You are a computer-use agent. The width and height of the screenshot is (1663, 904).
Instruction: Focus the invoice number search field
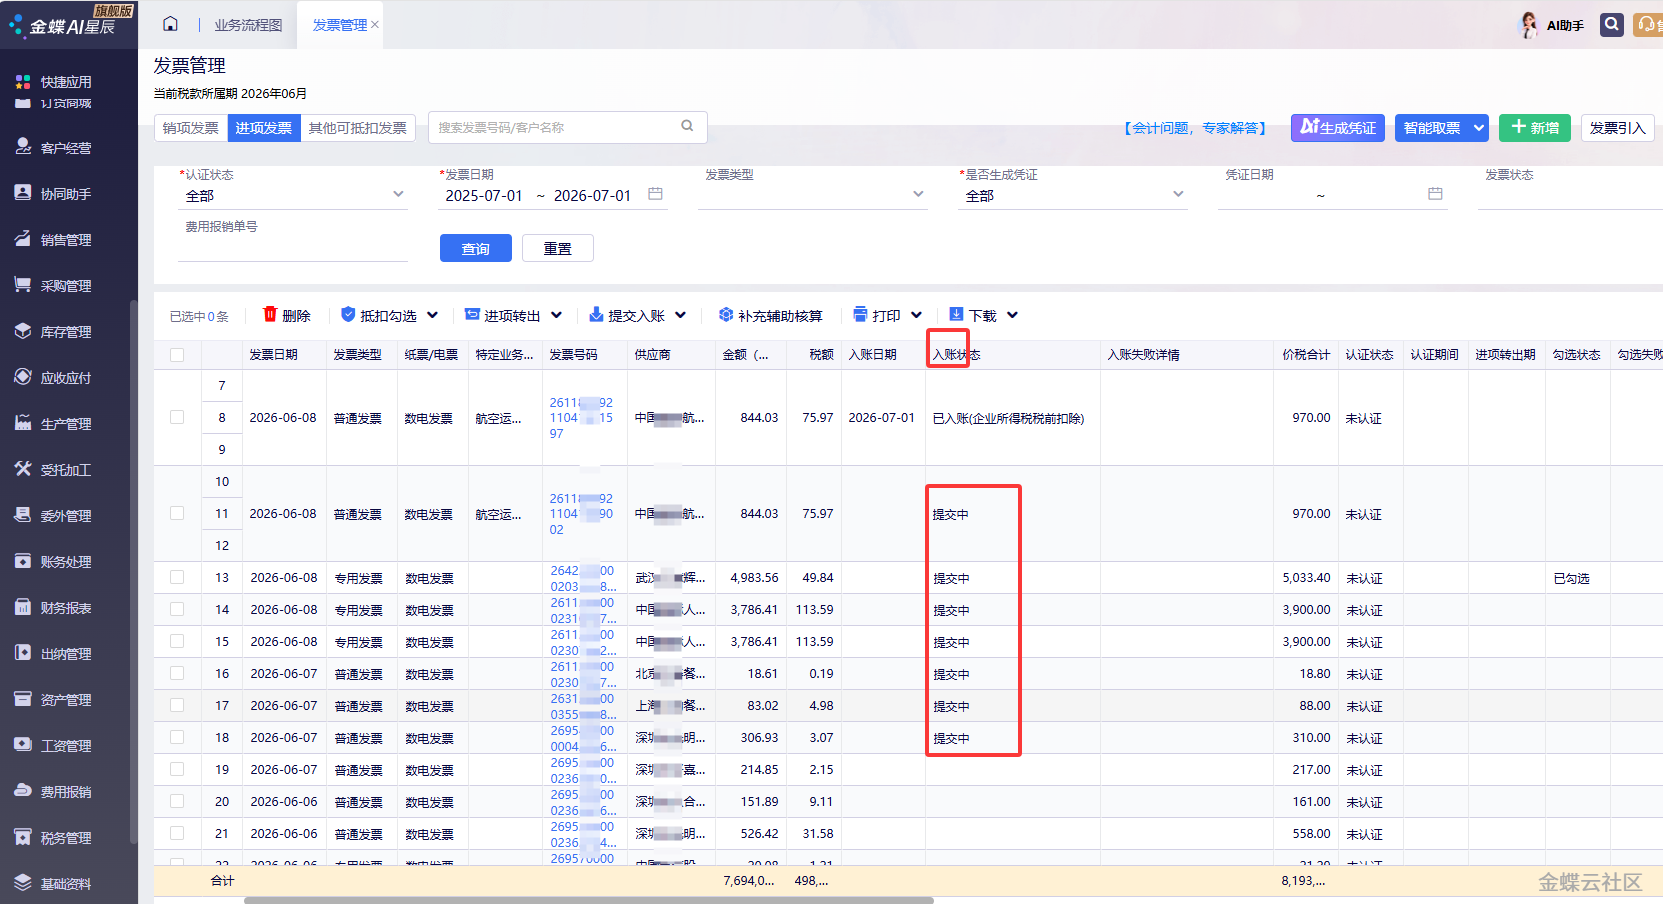point(556,127)
